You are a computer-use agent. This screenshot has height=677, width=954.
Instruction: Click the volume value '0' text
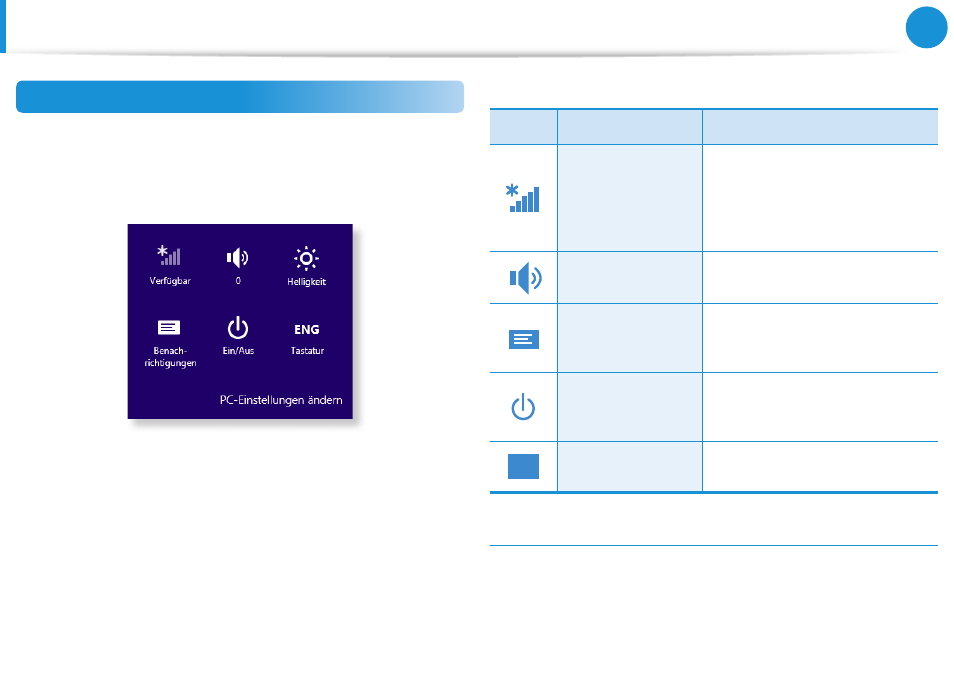click(238, 281)
